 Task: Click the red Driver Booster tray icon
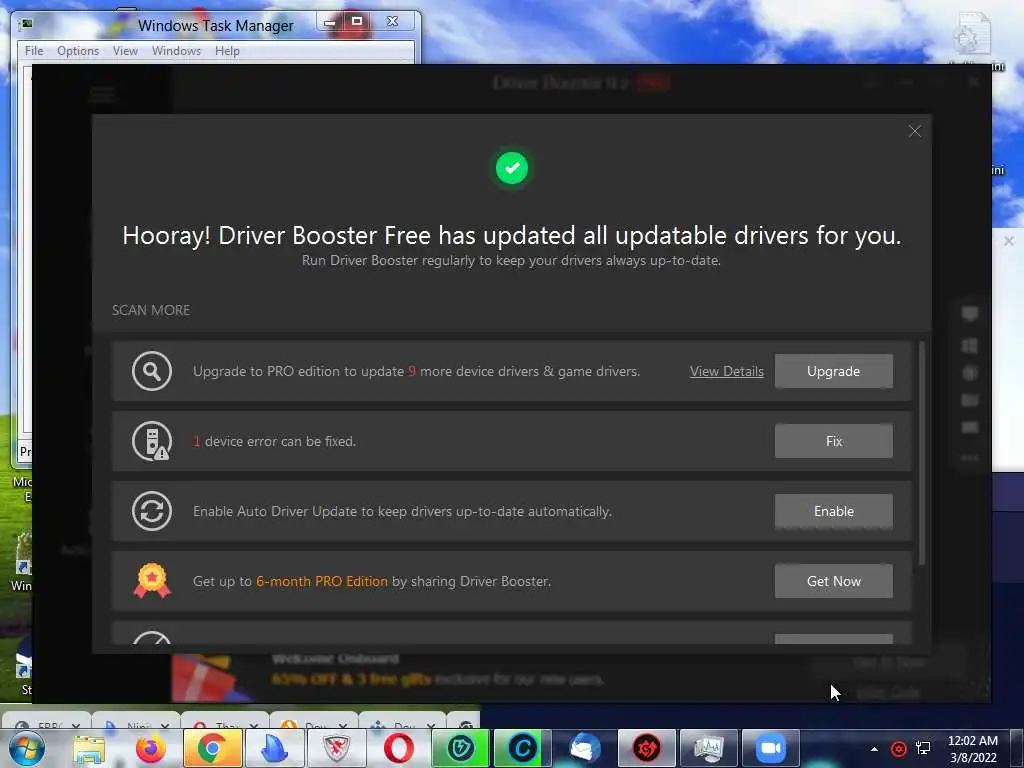tap(899, 749)
